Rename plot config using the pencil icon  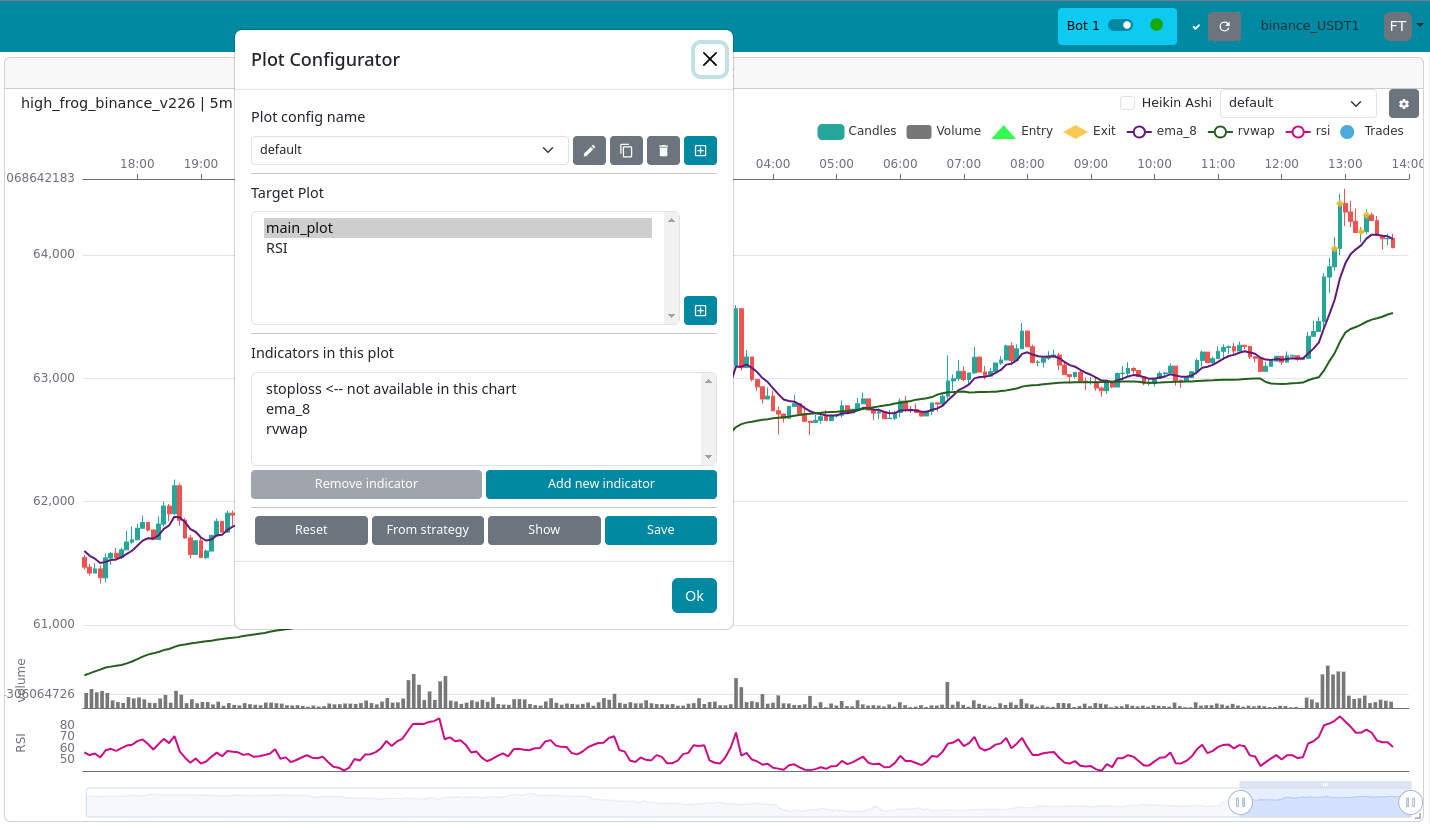pyautogui.click(x=589, y=150)
